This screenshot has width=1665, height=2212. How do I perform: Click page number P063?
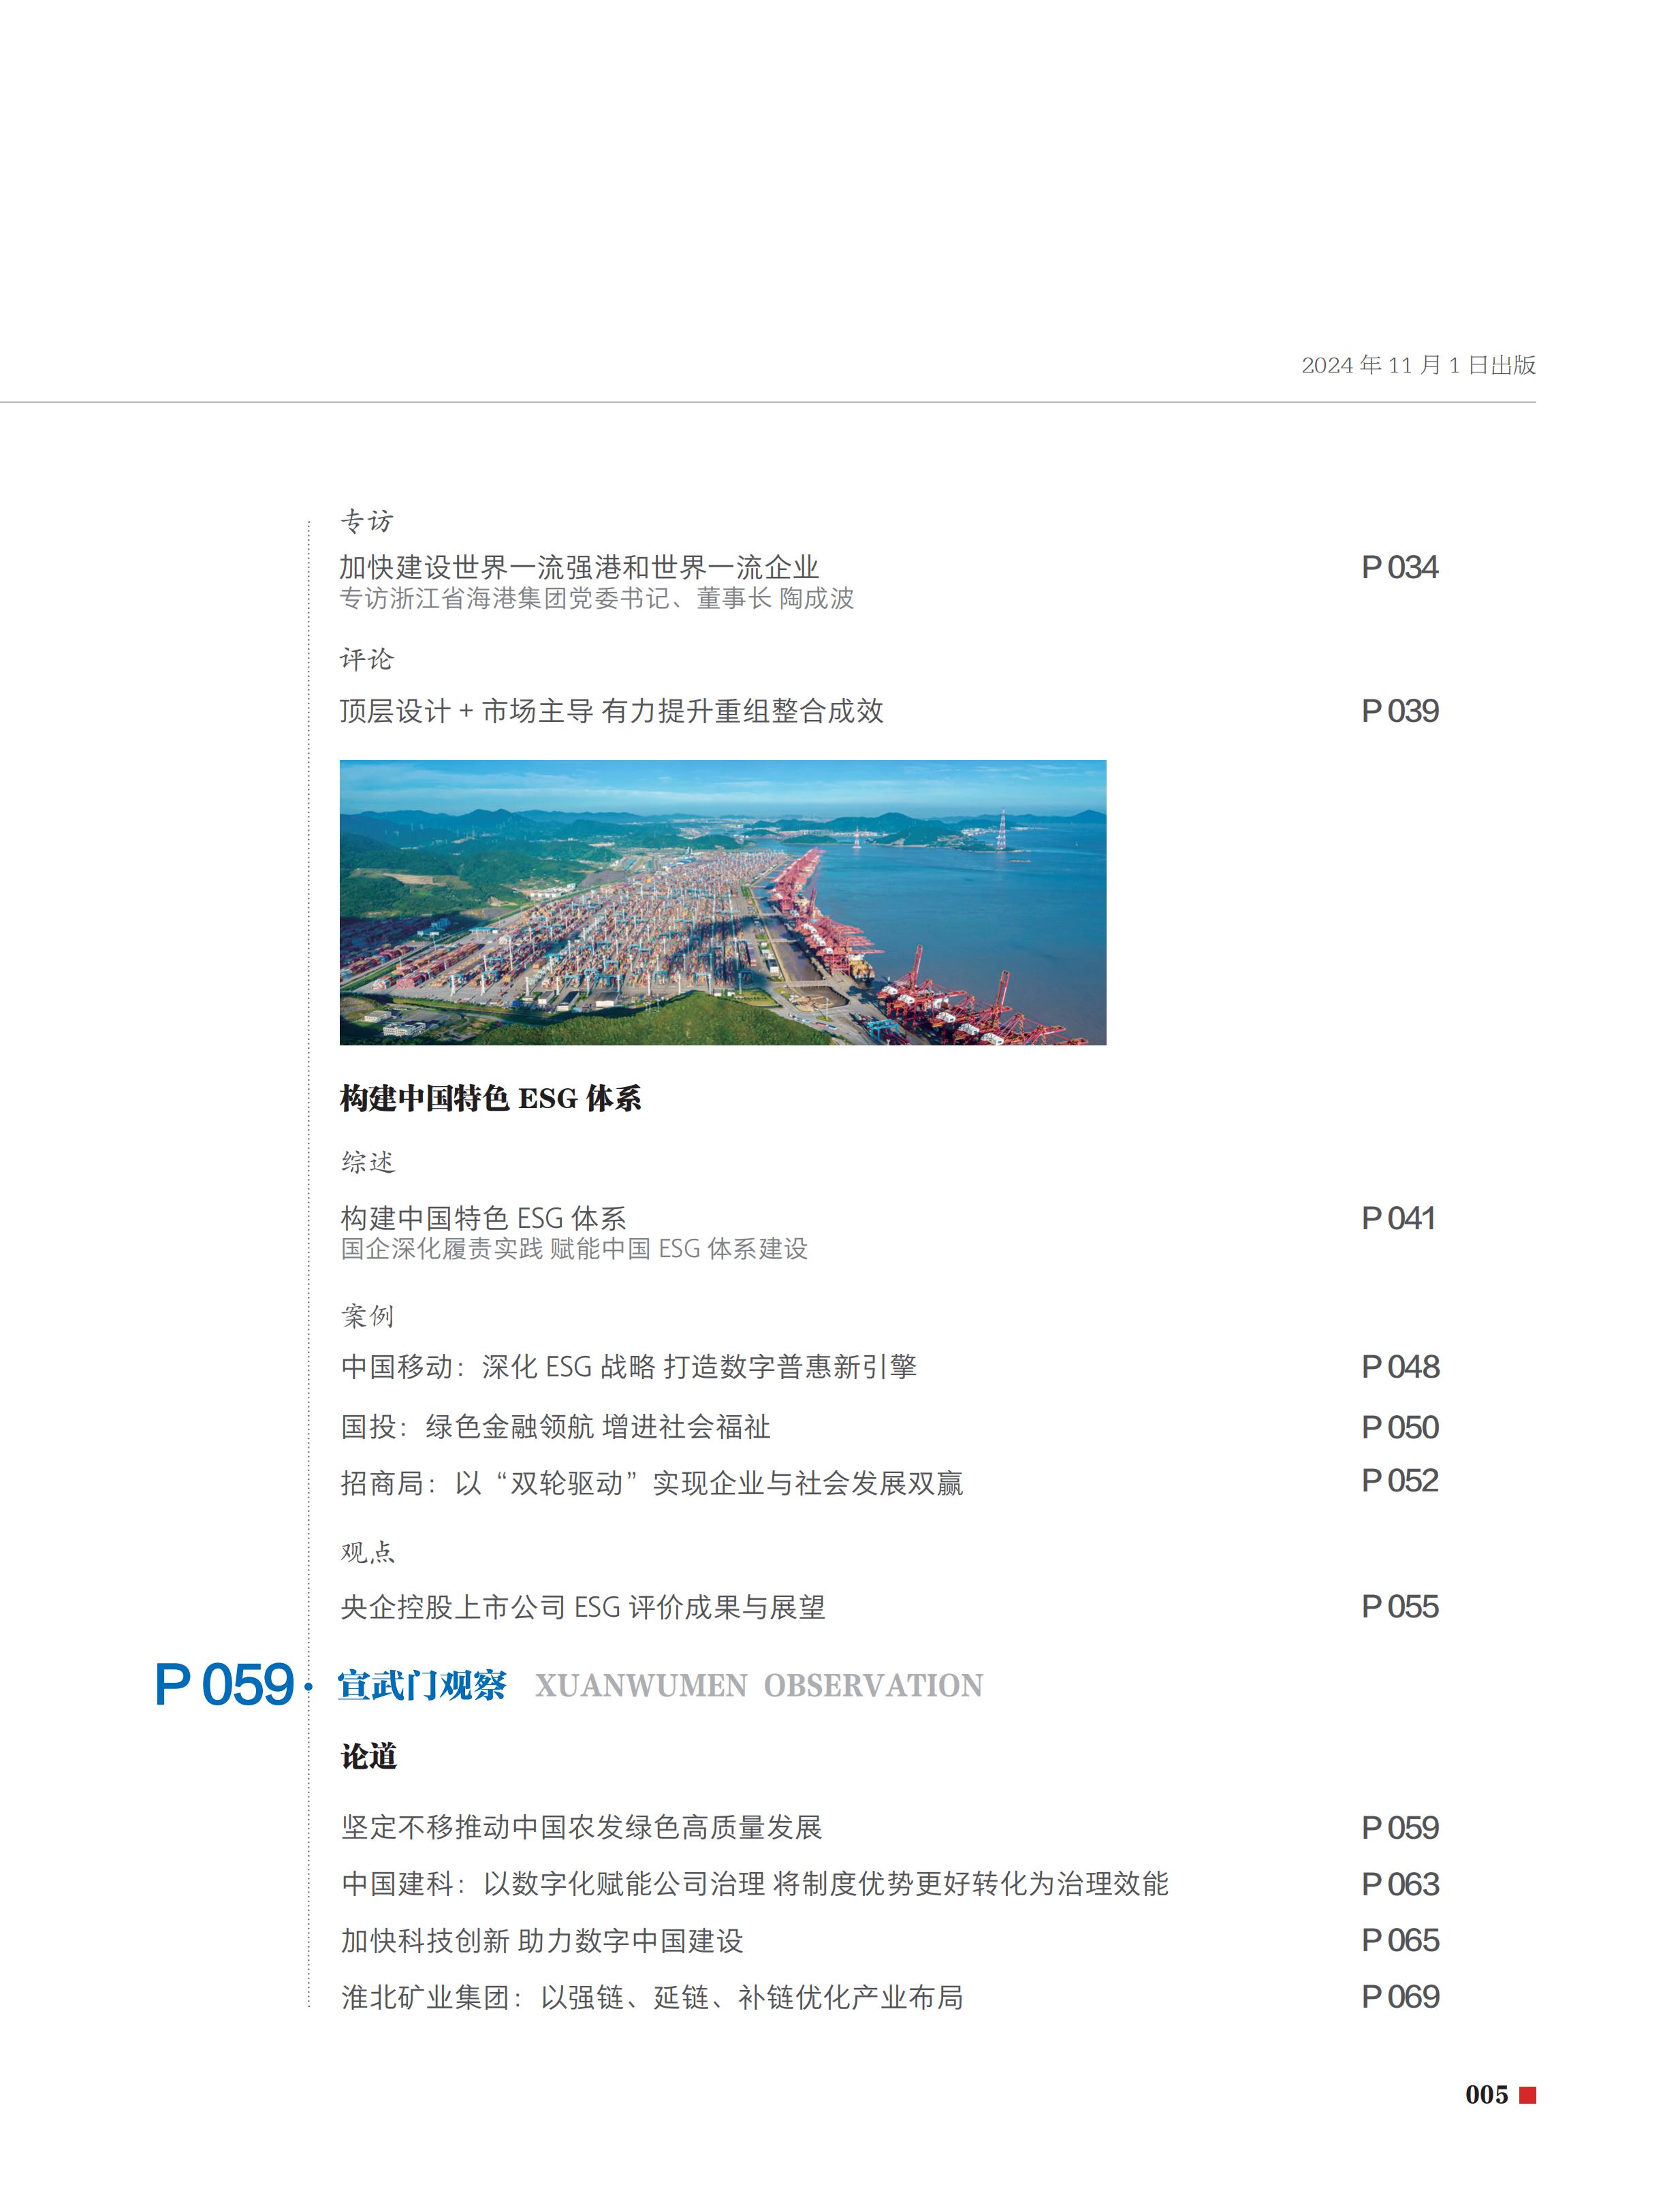point(1400,1884)
